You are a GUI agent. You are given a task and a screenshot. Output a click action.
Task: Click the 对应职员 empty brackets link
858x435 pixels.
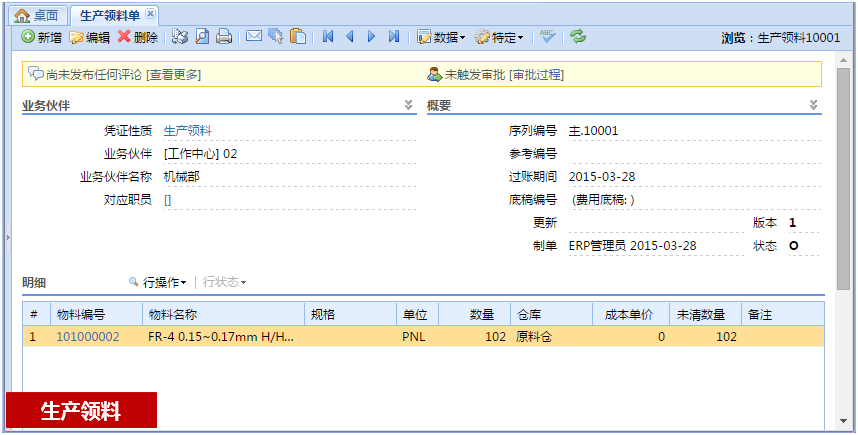[167, 200]
